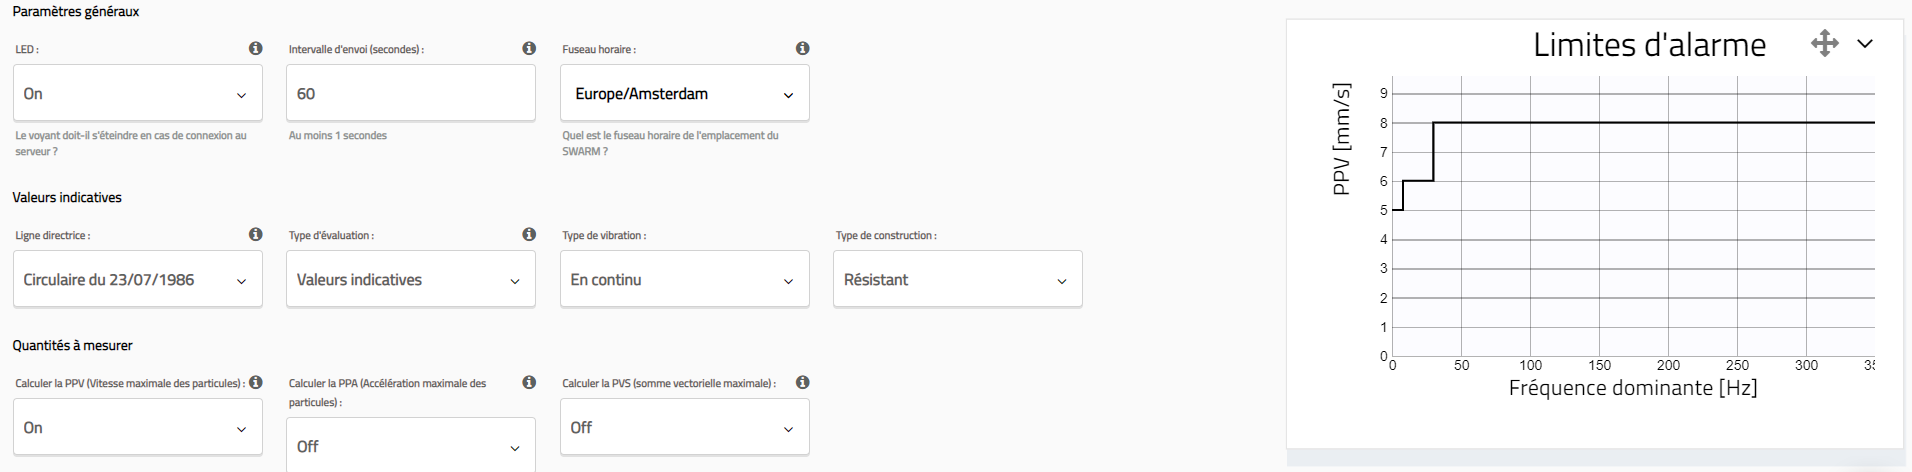Click info icon beside Type d'évaluation
Image resolution: width=1912 pixels, height=472 pixels.
pos(529,234)
